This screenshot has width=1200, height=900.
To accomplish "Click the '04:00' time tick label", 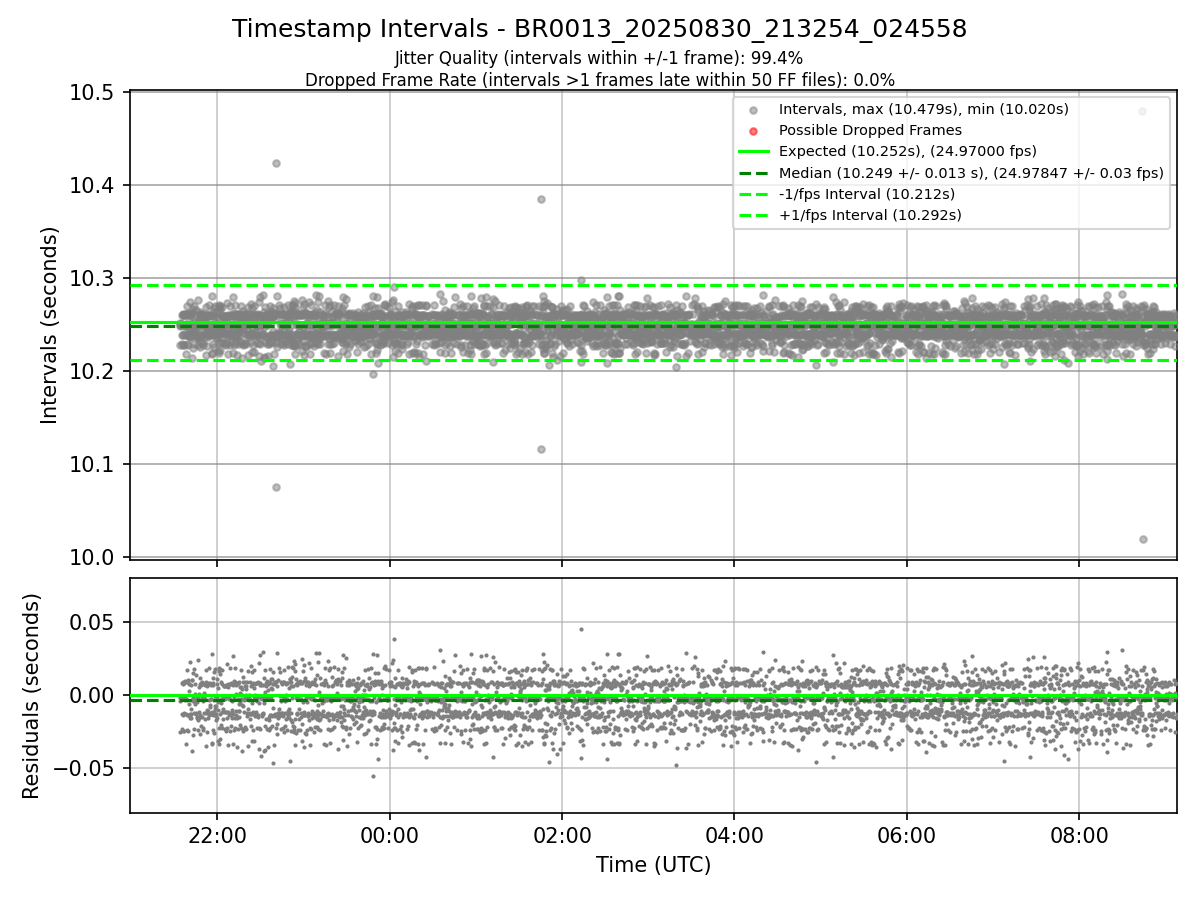I will pyautogui.click(x=733, y=835).
